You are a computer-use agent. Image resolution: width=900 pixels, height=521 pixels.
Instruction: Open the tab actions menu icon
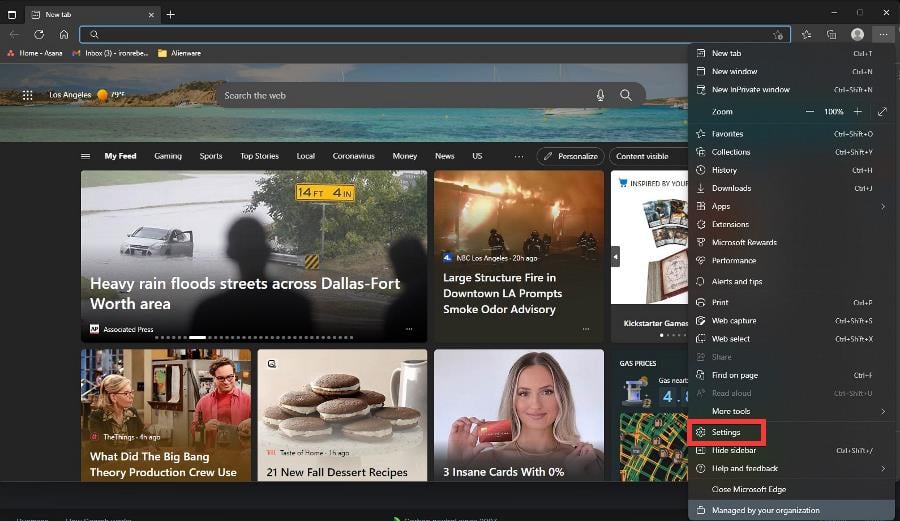click(11, 14)
